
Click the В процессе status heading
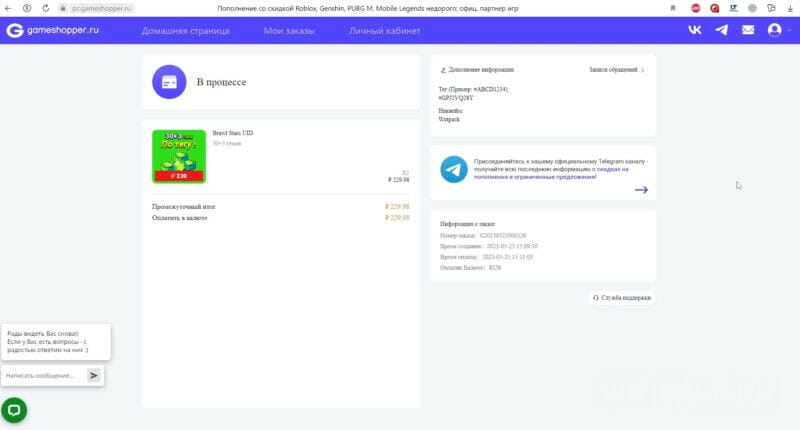click(221, 82)
